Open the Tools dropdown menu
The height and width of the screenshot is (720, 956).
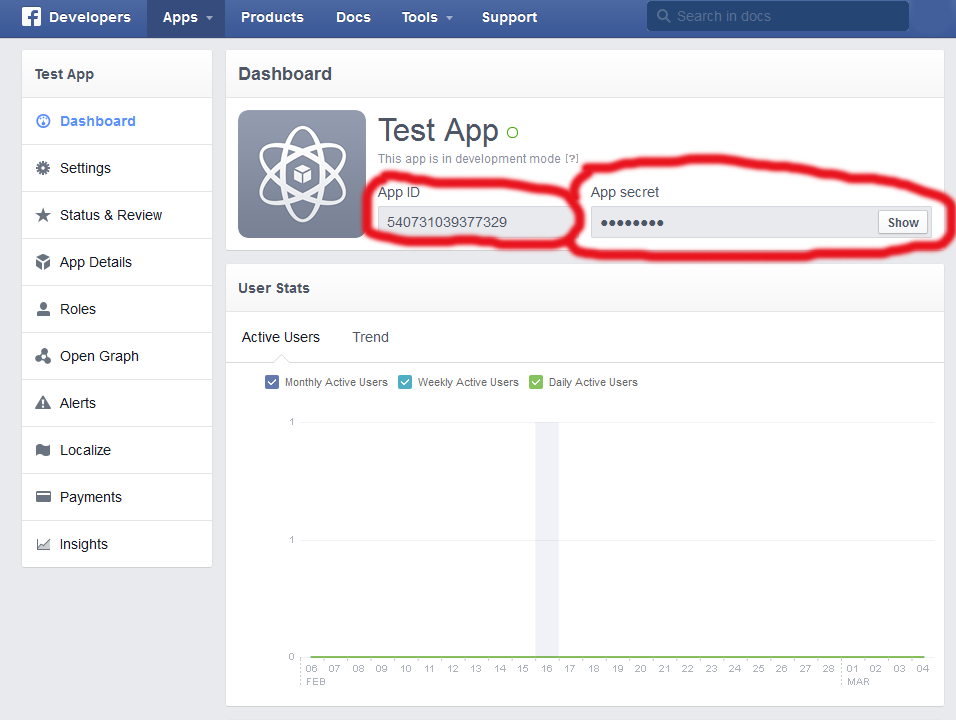(x=427, y=17)
